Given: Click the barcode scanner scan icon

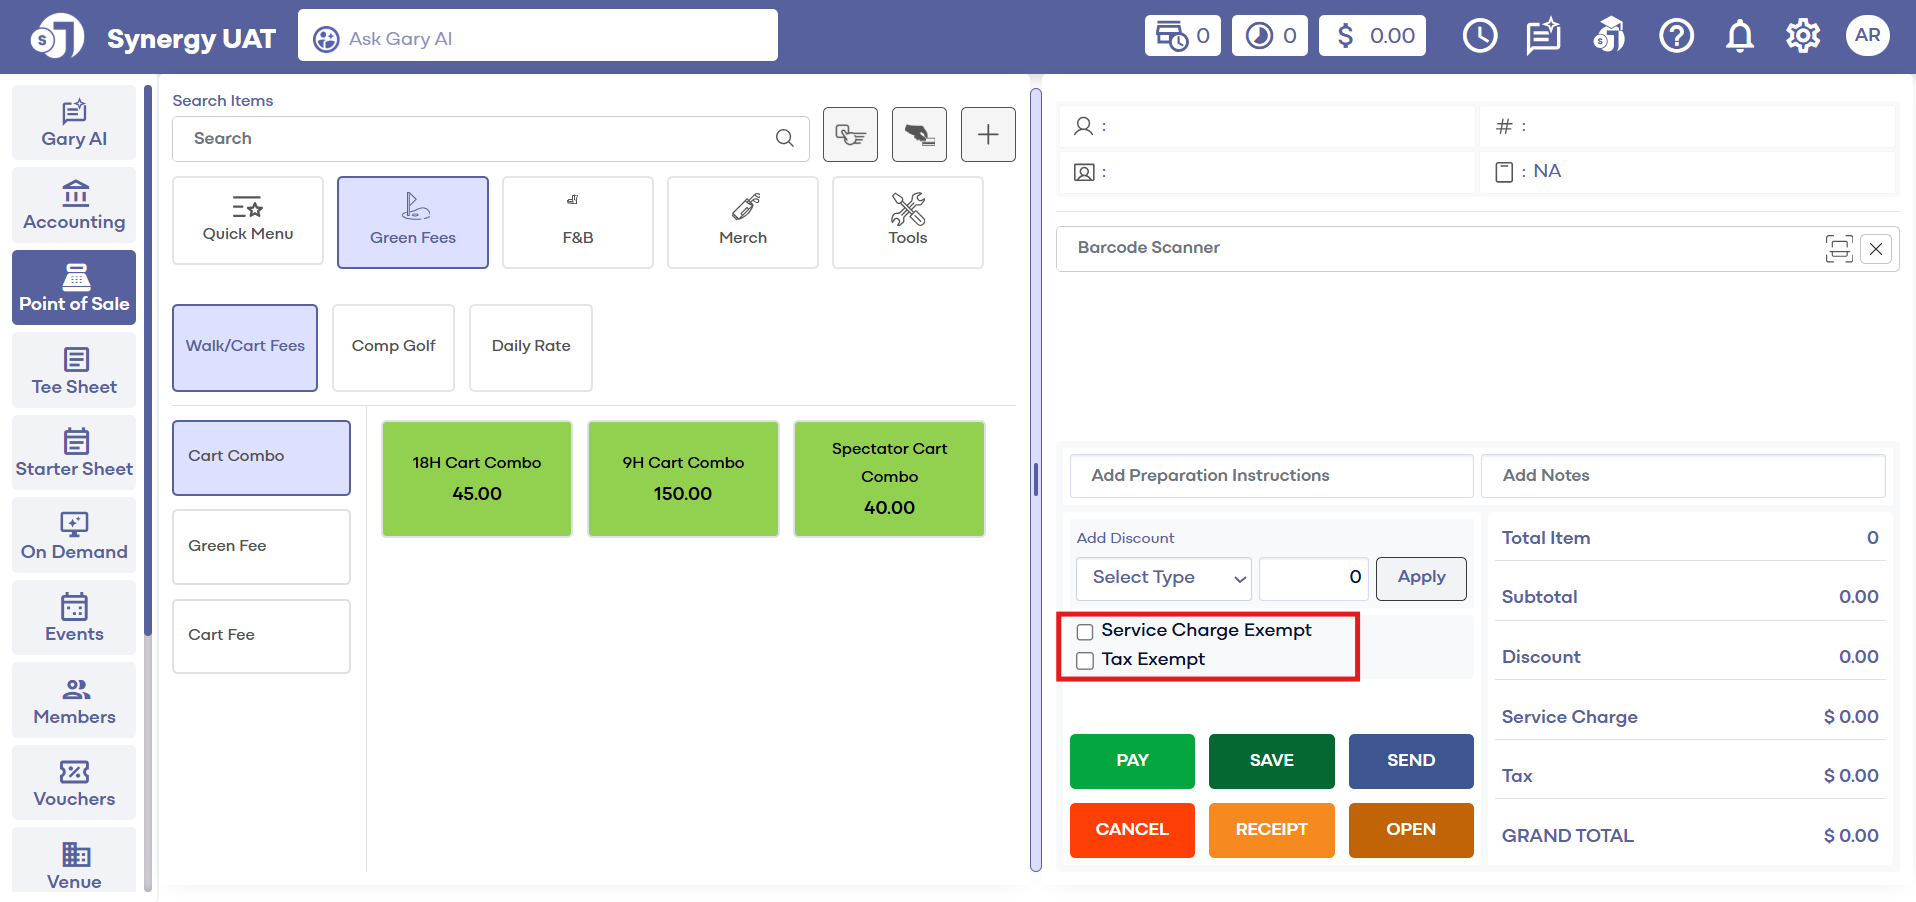Looking at the screenshot, I should point(1838,248).
